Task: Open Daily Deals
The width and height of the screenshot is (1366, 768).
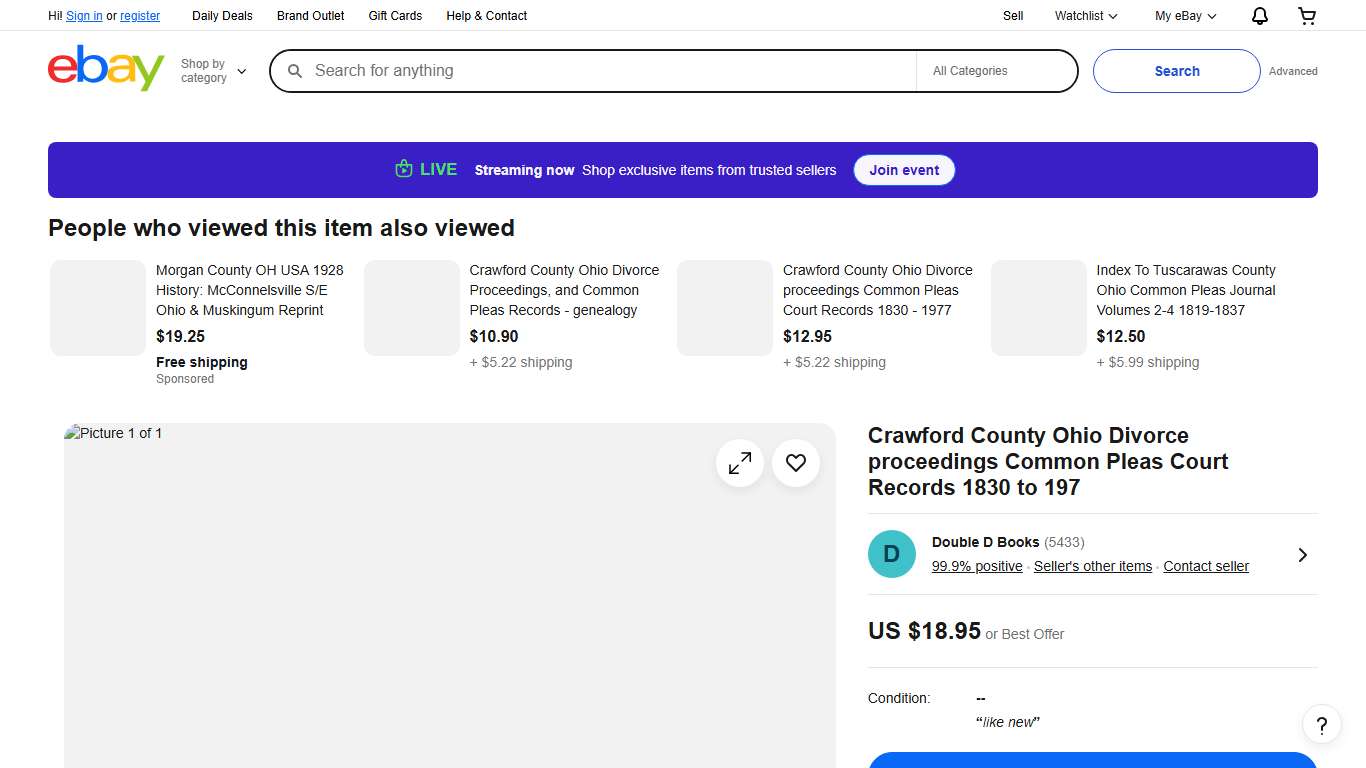Action: (x=222, y=16)
